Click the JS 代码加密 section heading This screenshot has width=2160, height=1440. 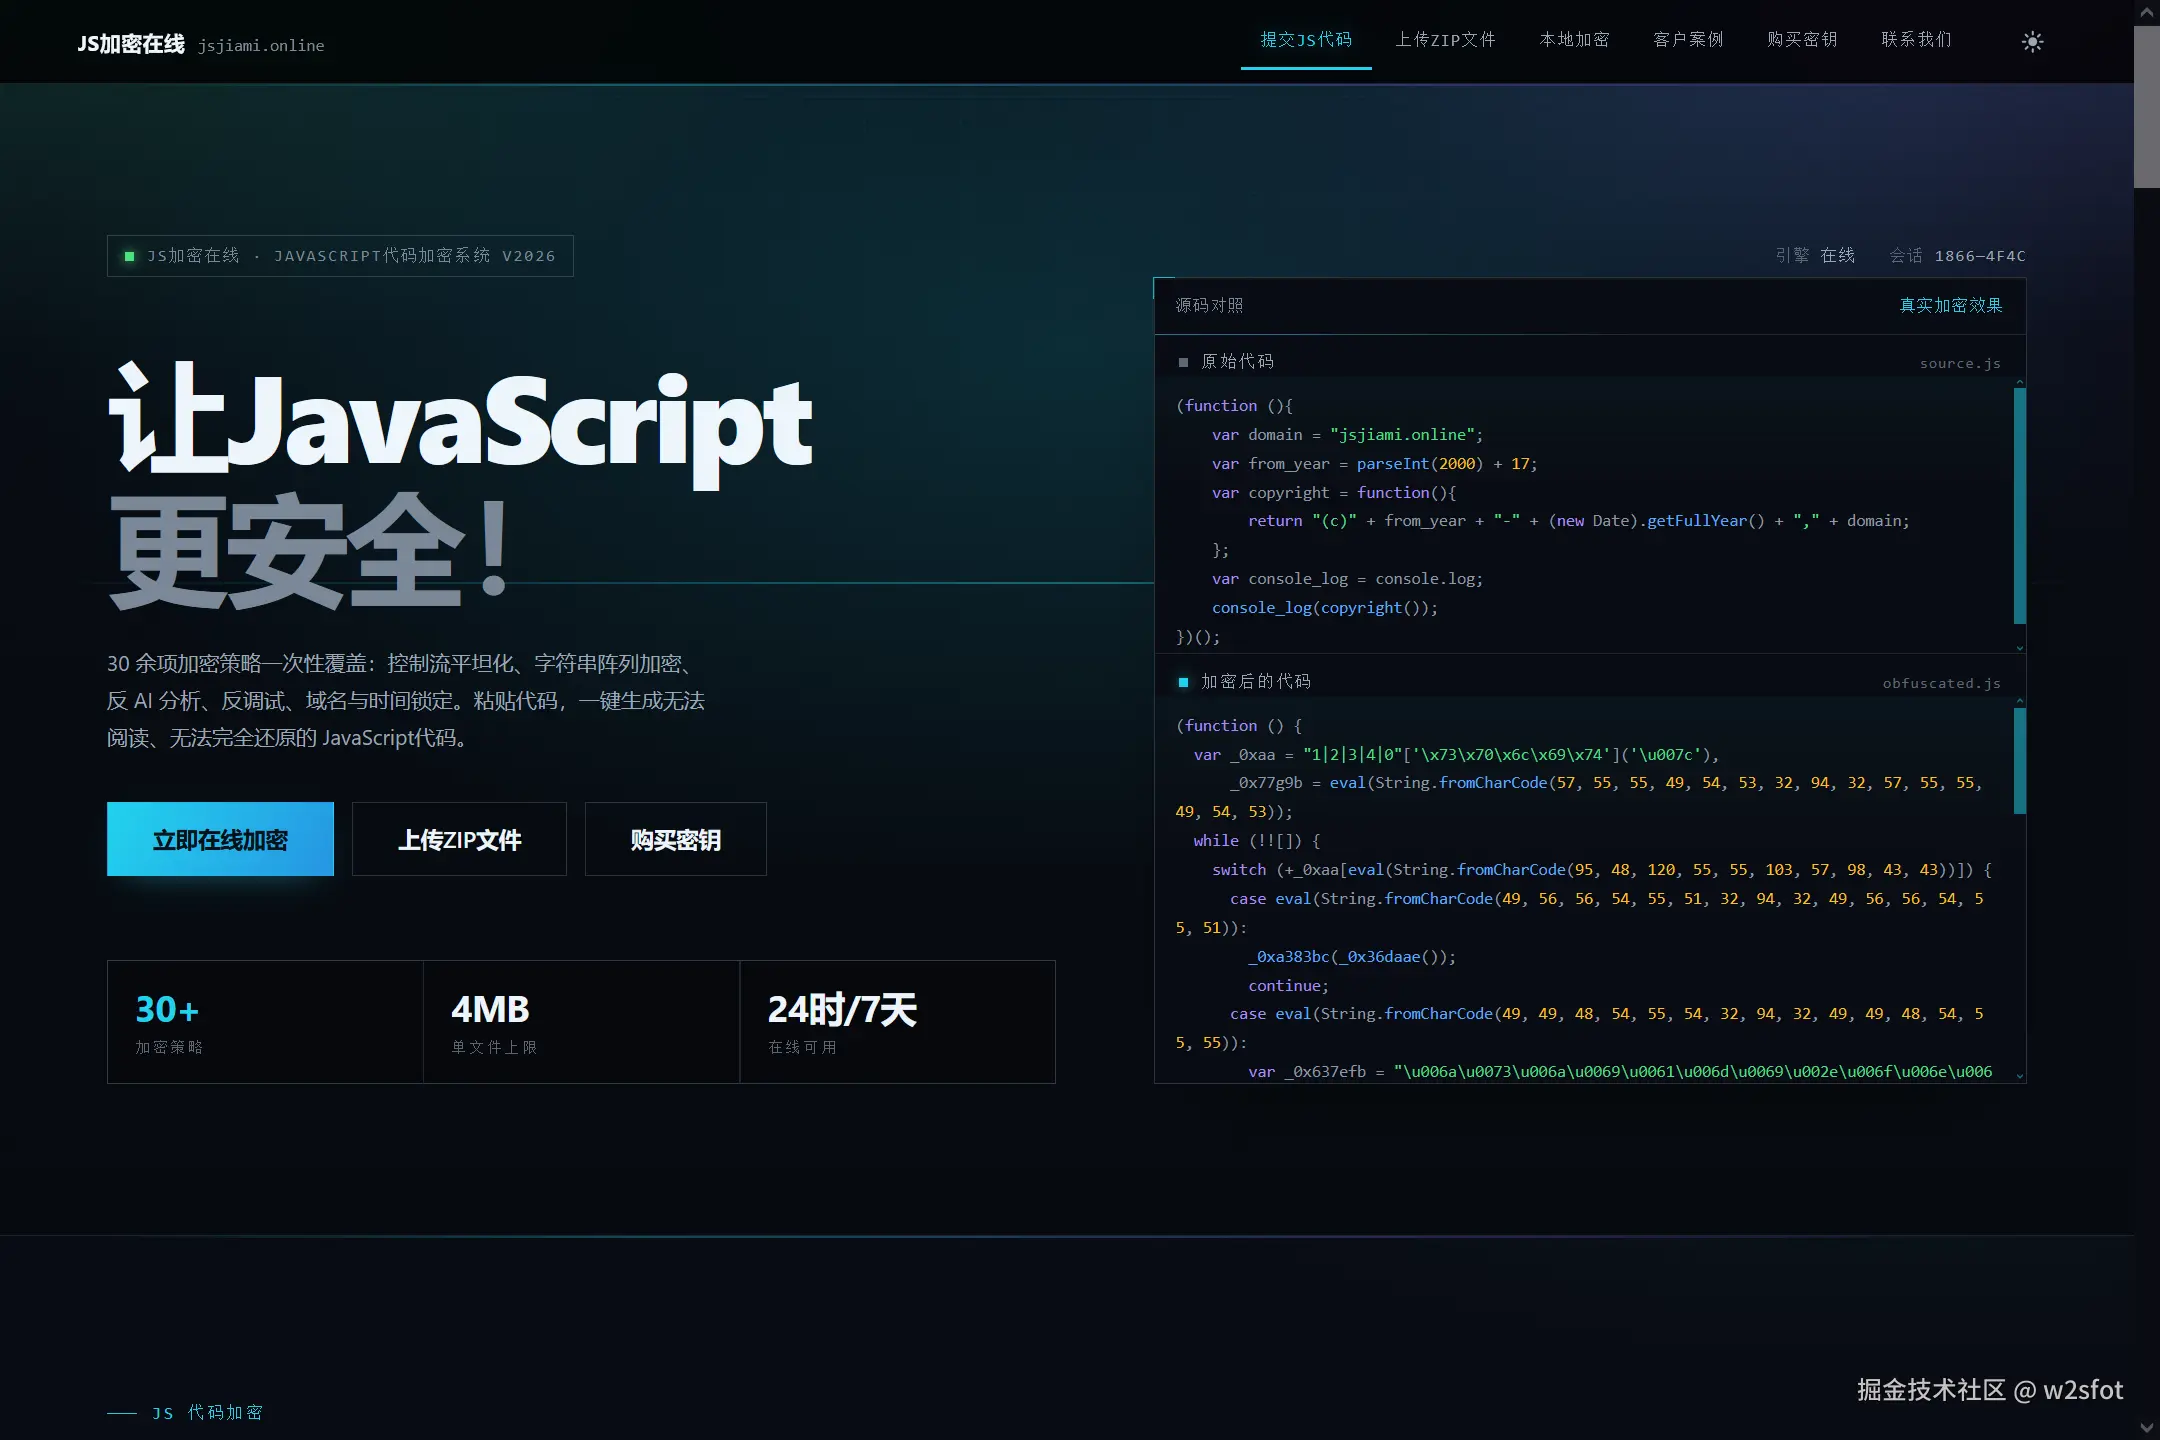207,1413
